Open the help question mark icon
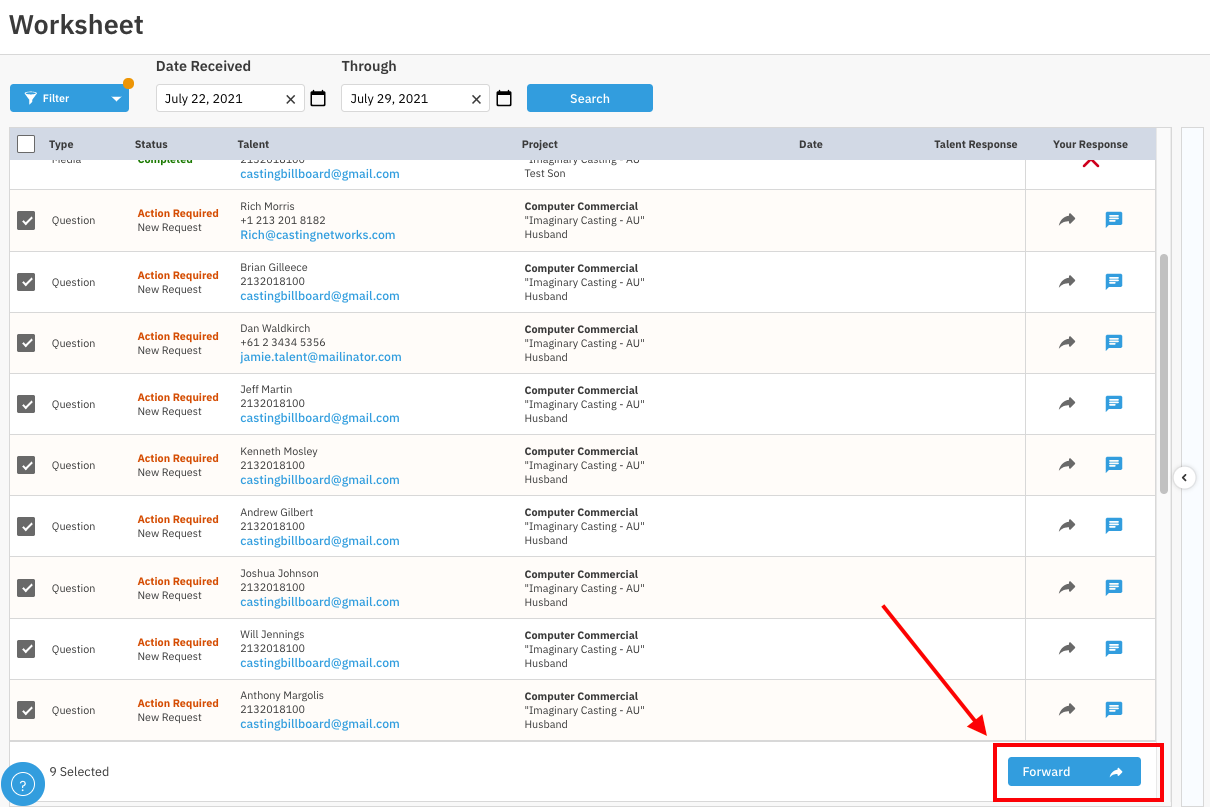Viewport: 1210px width, 812px height. point(22,784)
